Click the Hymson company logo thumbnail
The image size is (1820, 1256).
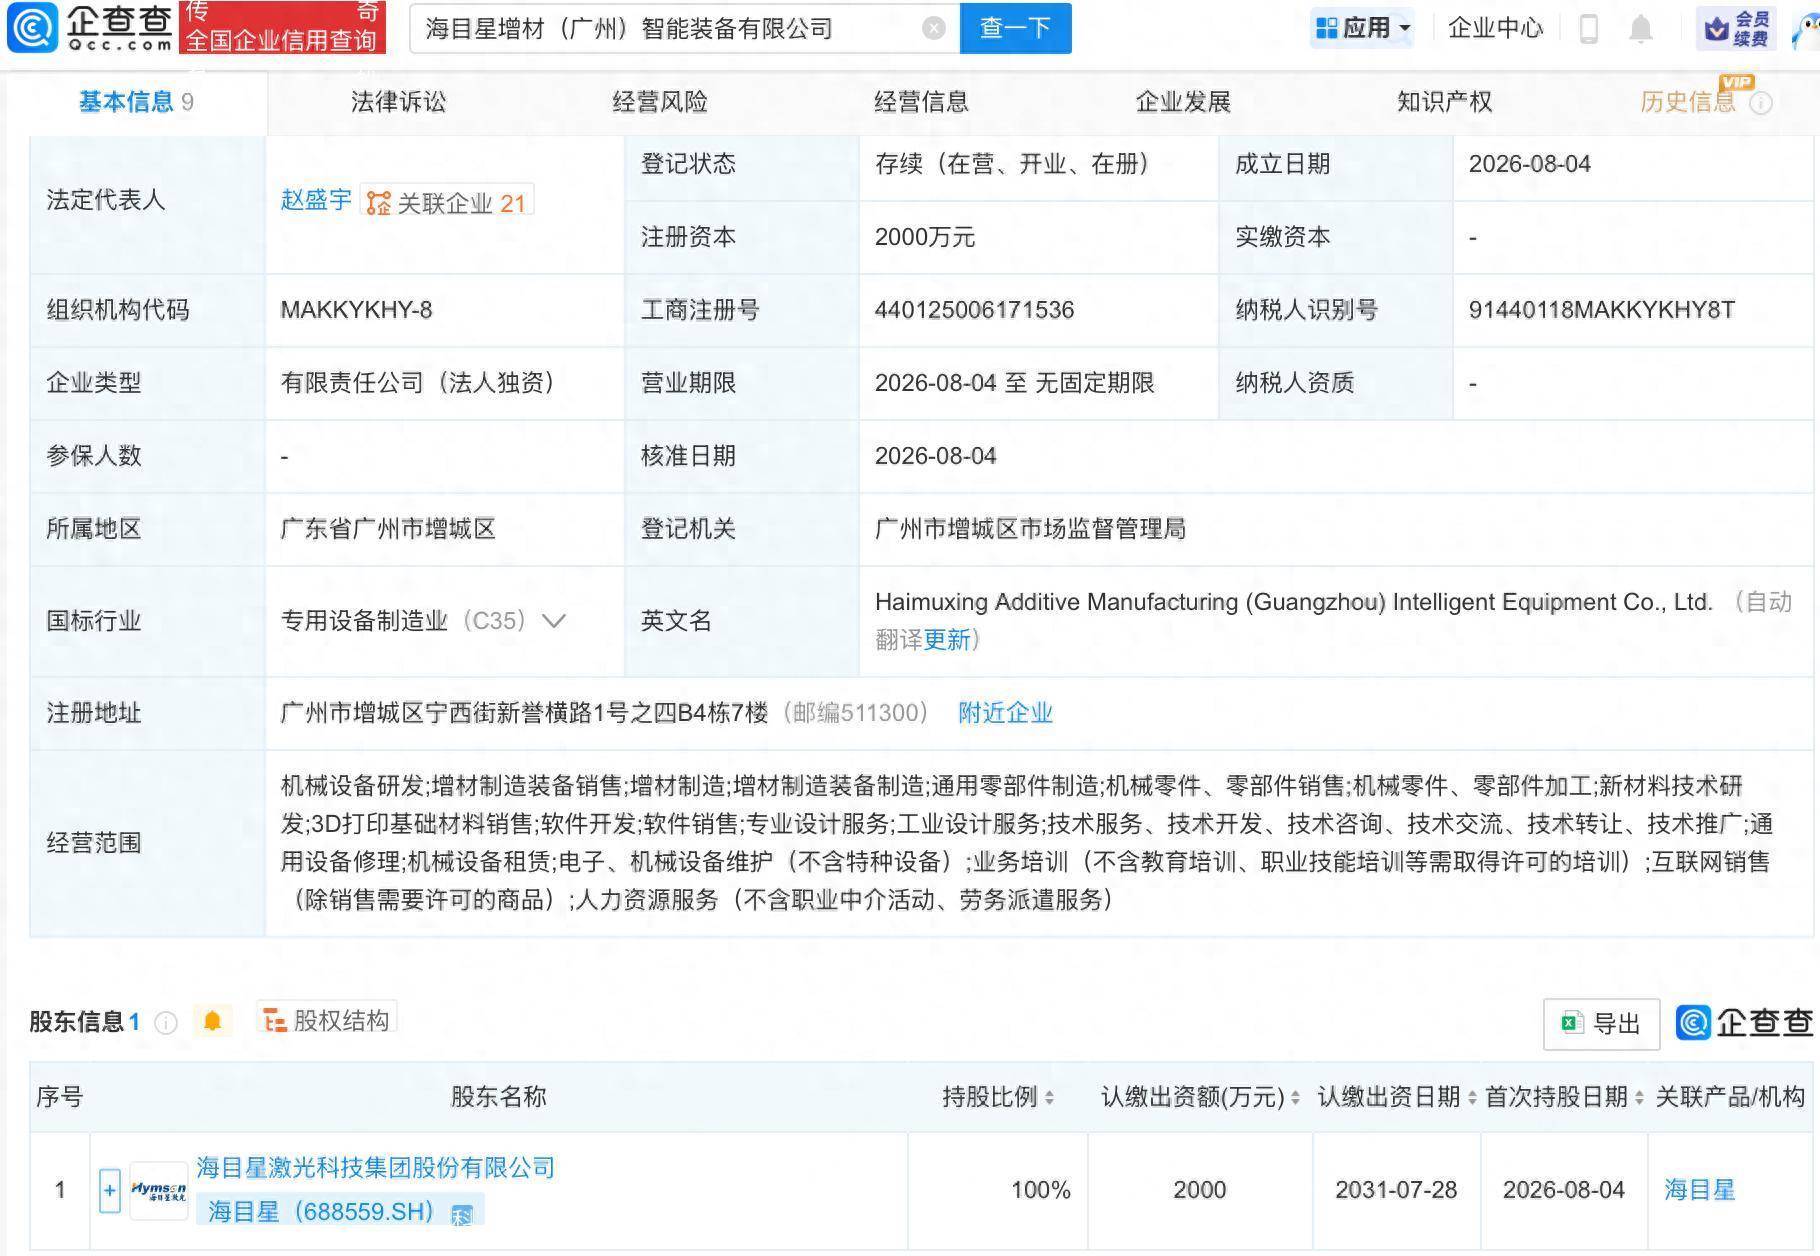point(158,1190)
